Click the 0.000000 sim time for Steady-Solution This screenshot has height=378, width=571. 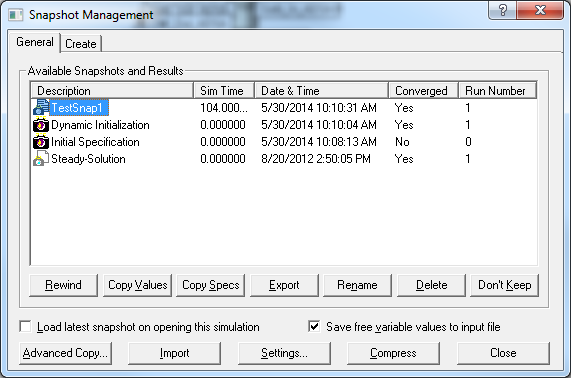click(223, 159)
